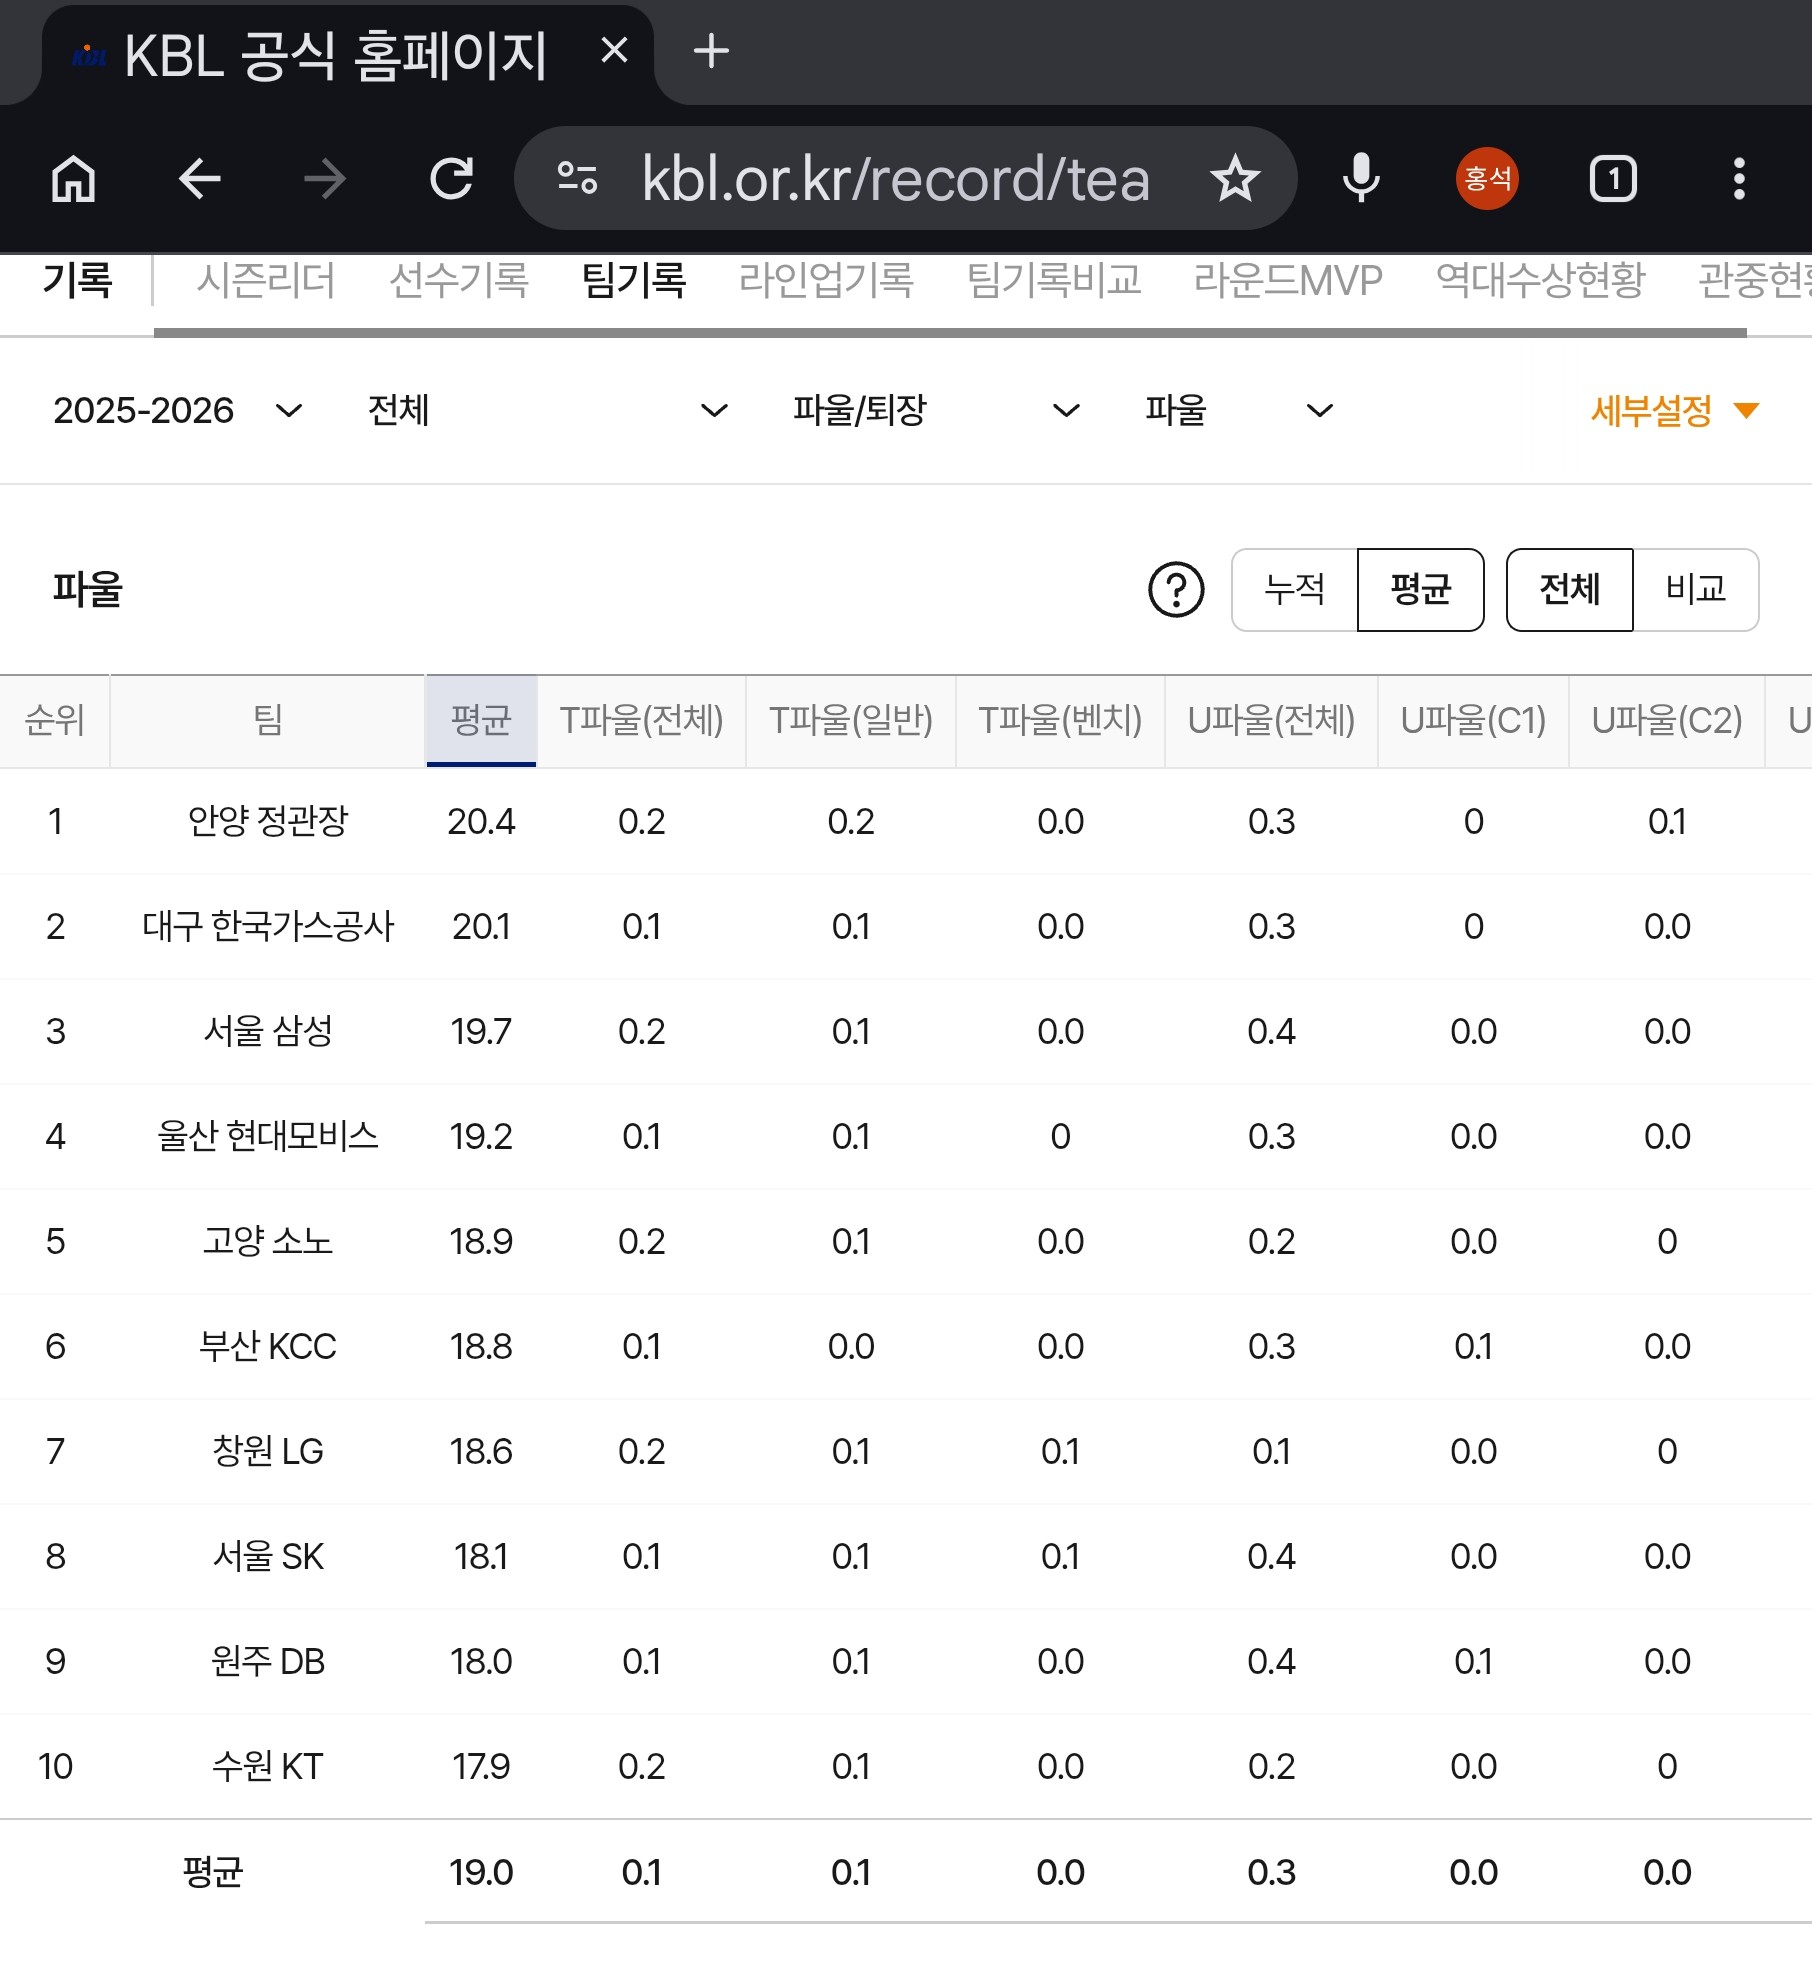1812x1968 pixels.
Task: Sort by the 평균 column header
Action: tap(481, 721)
